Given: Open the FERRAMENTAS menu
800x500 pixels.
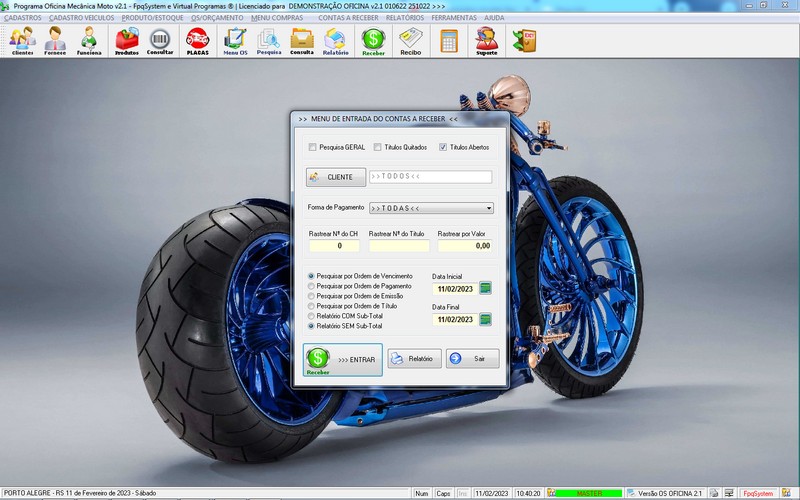Looking at the screenshot, I should (454, 18).
